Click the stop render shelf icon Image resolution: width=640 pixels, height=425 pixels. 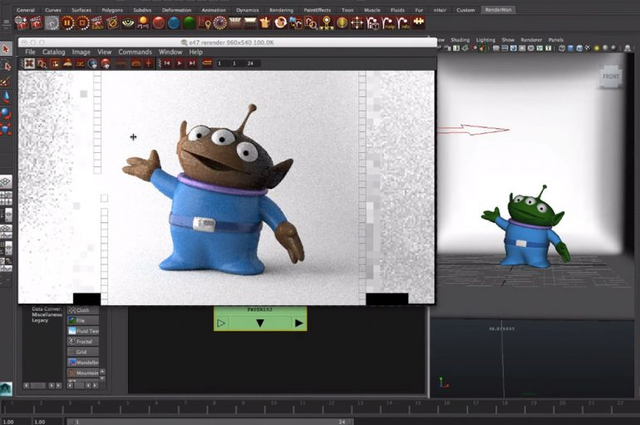82,23
